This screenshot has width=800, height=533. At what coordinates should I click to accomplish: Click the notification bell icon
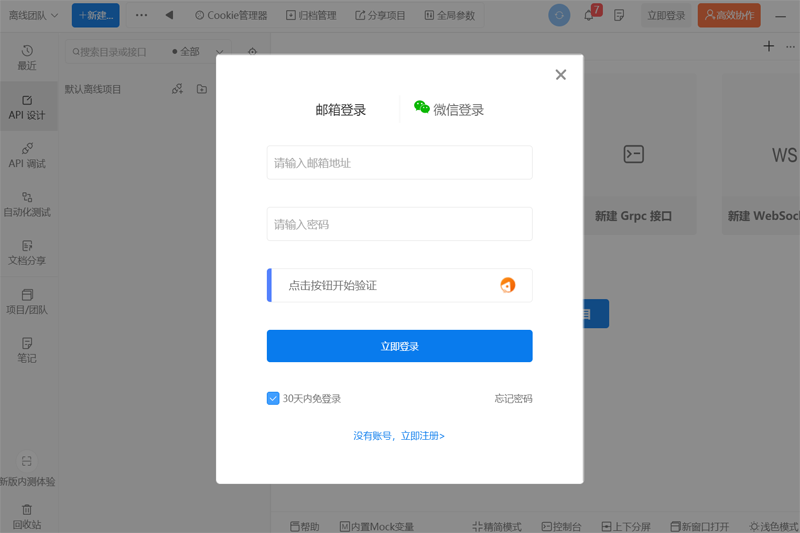pyautogui.click(x=589, y=16)
